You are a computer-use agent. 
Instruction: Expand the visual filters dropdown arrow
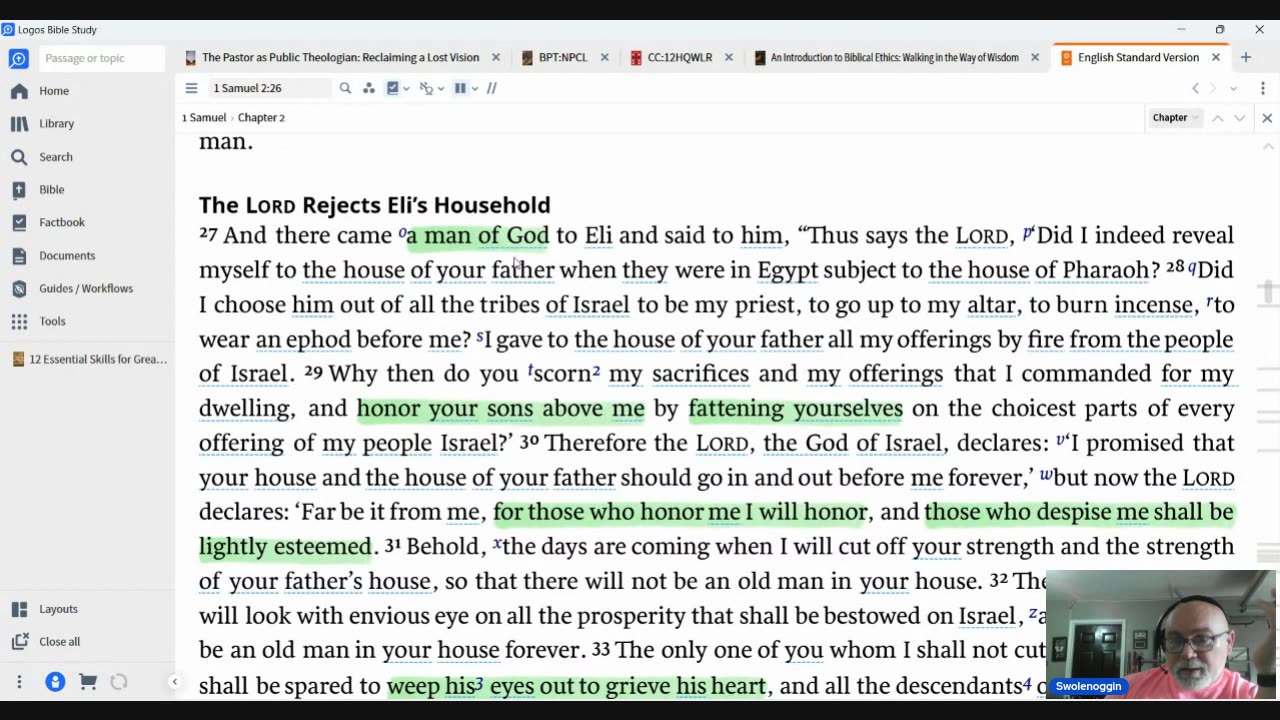(406, 89)
